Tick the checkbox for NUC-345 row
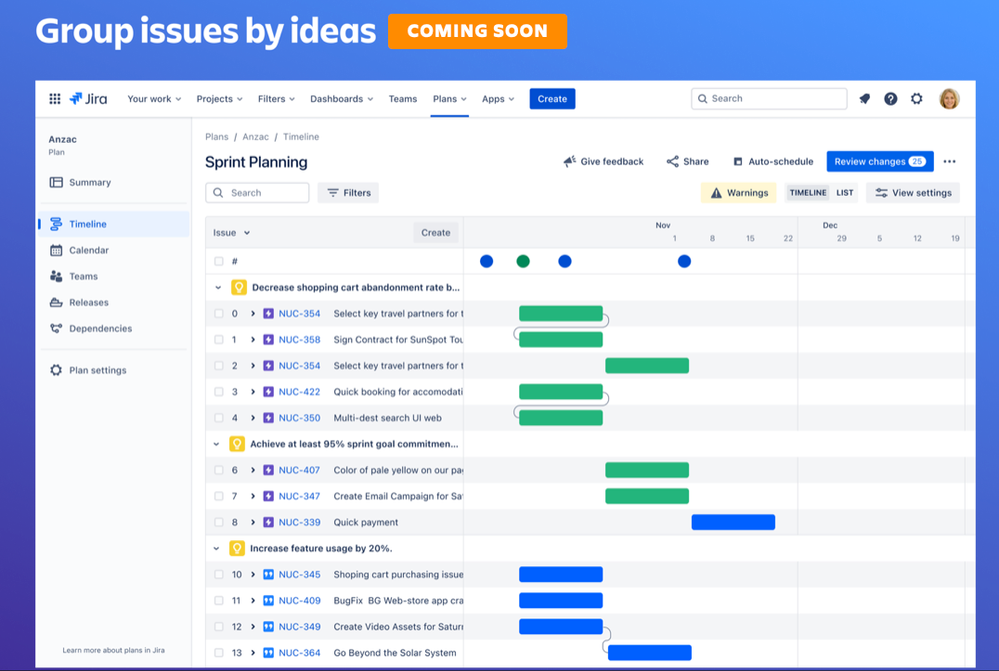This screenshot has height=671, width=999. [x=219, y=575]
